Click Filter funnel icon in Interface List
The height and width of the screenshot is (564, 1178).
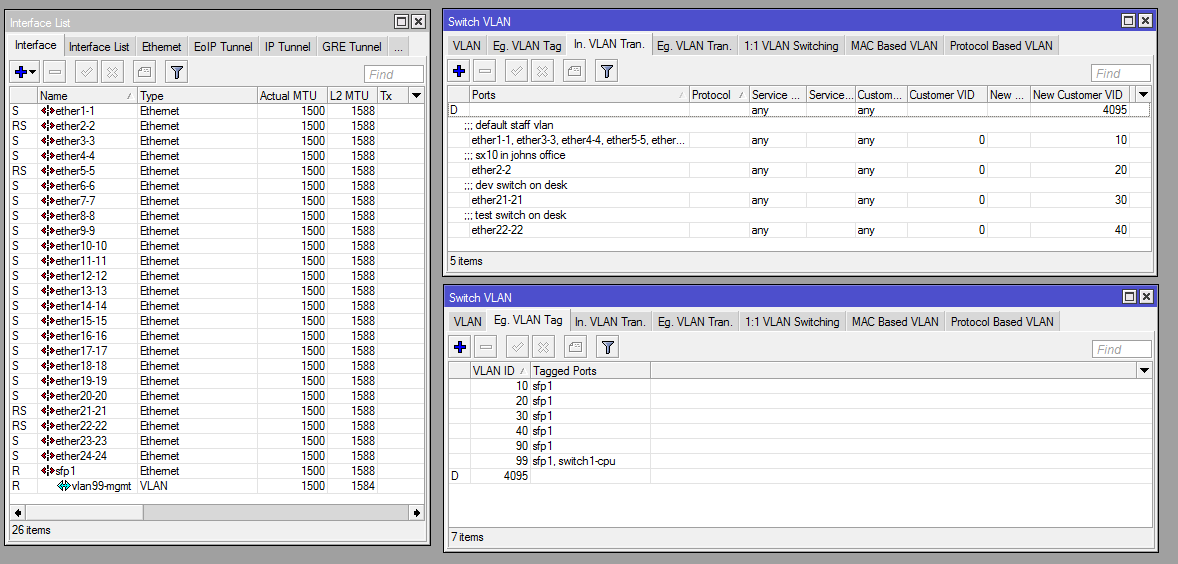(x=177, y=72)
